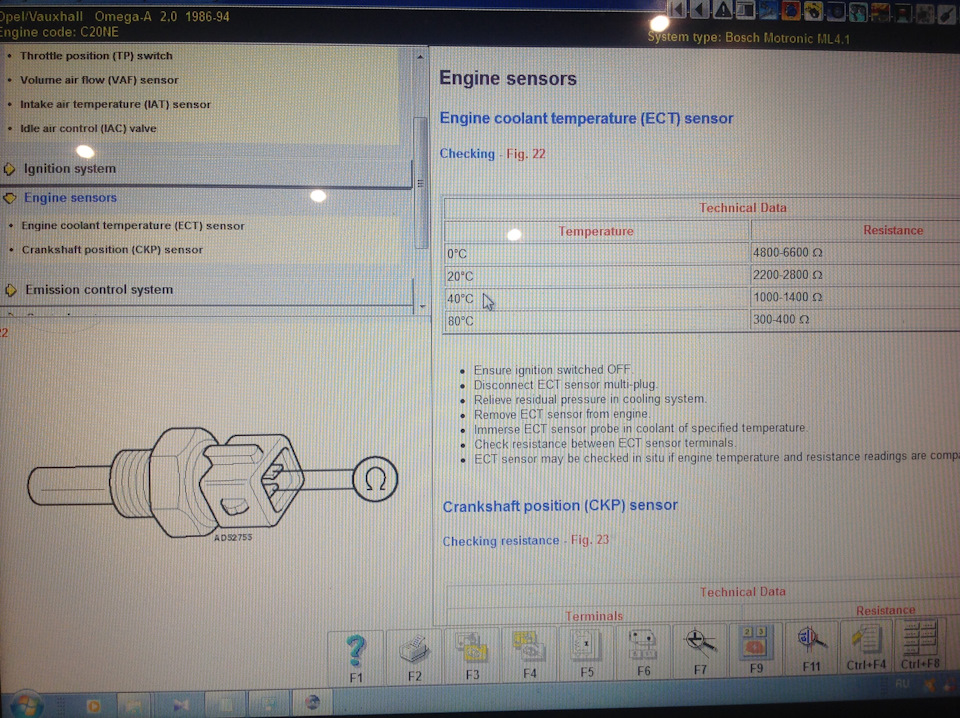Viewport: 960px width, 718px height.
Task: Click the F6 toolbar icon
Action: point(643,651)
